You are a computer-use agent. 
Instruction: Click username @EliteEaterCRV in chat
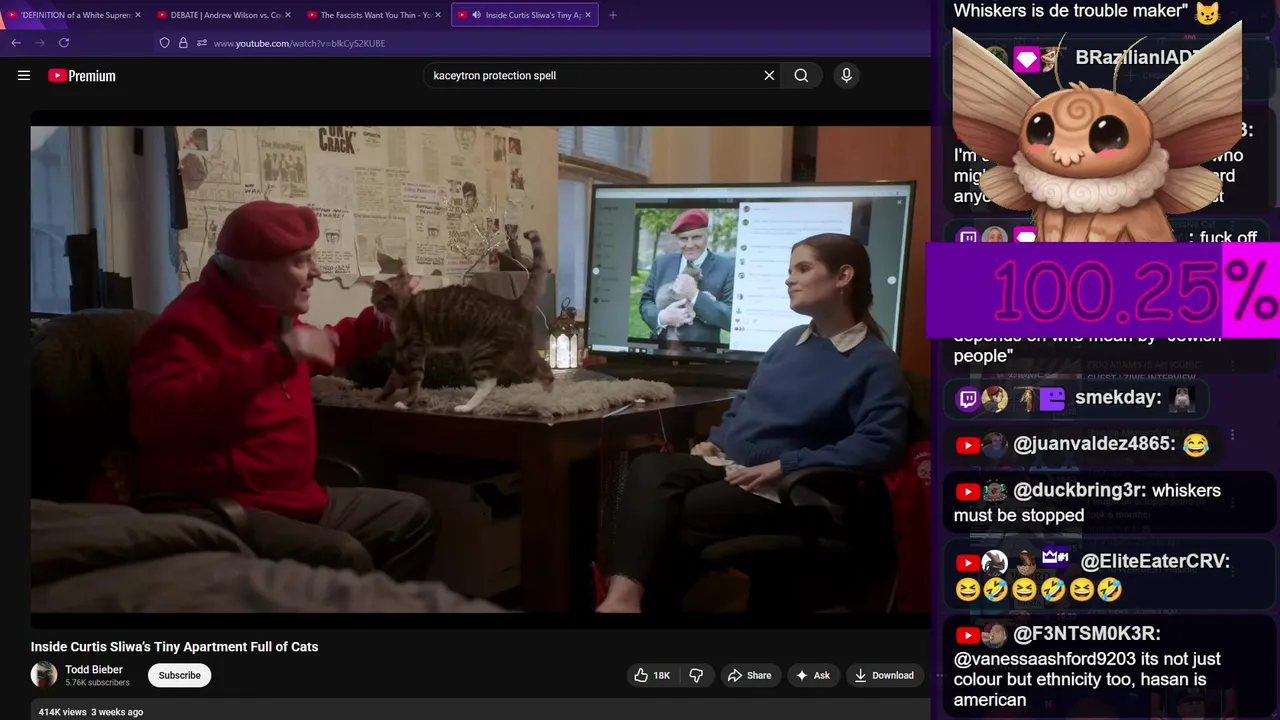click(x=1155, y=561)
